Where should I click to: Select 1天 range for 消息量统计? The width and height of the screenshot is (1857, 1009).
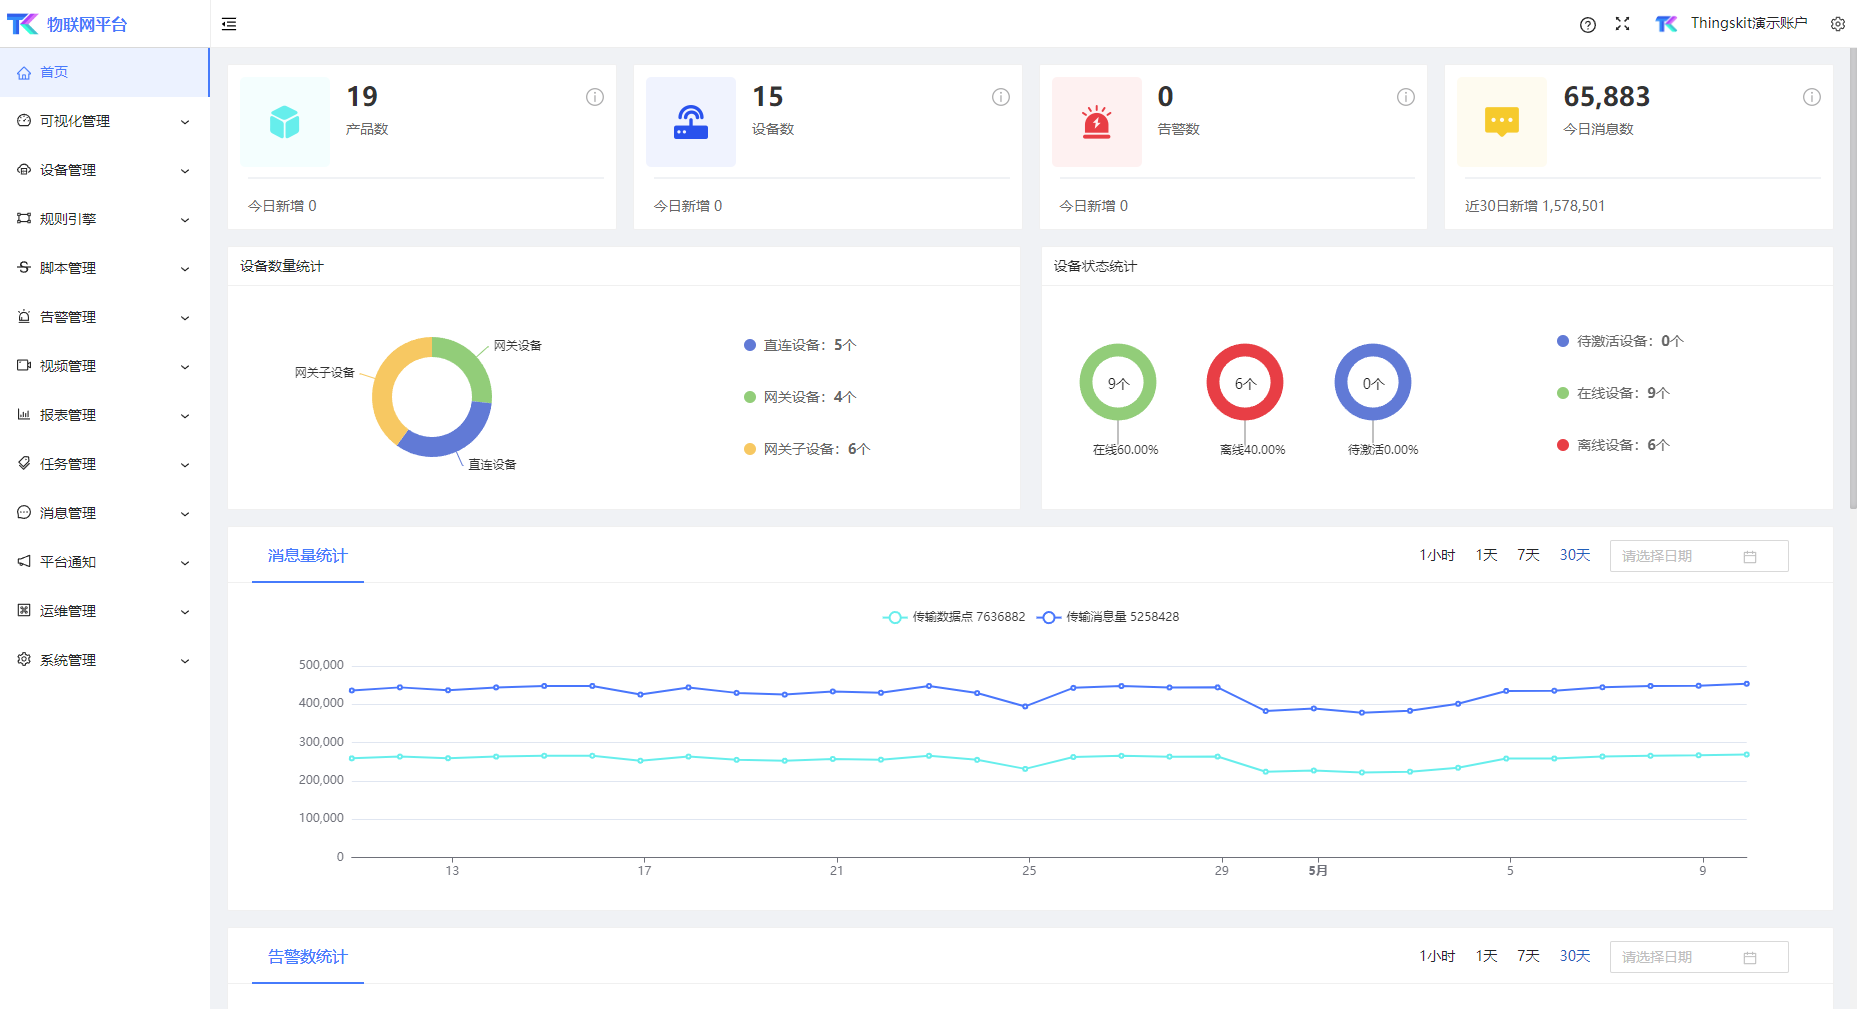pyautogui.click(x=1486, y=555)
